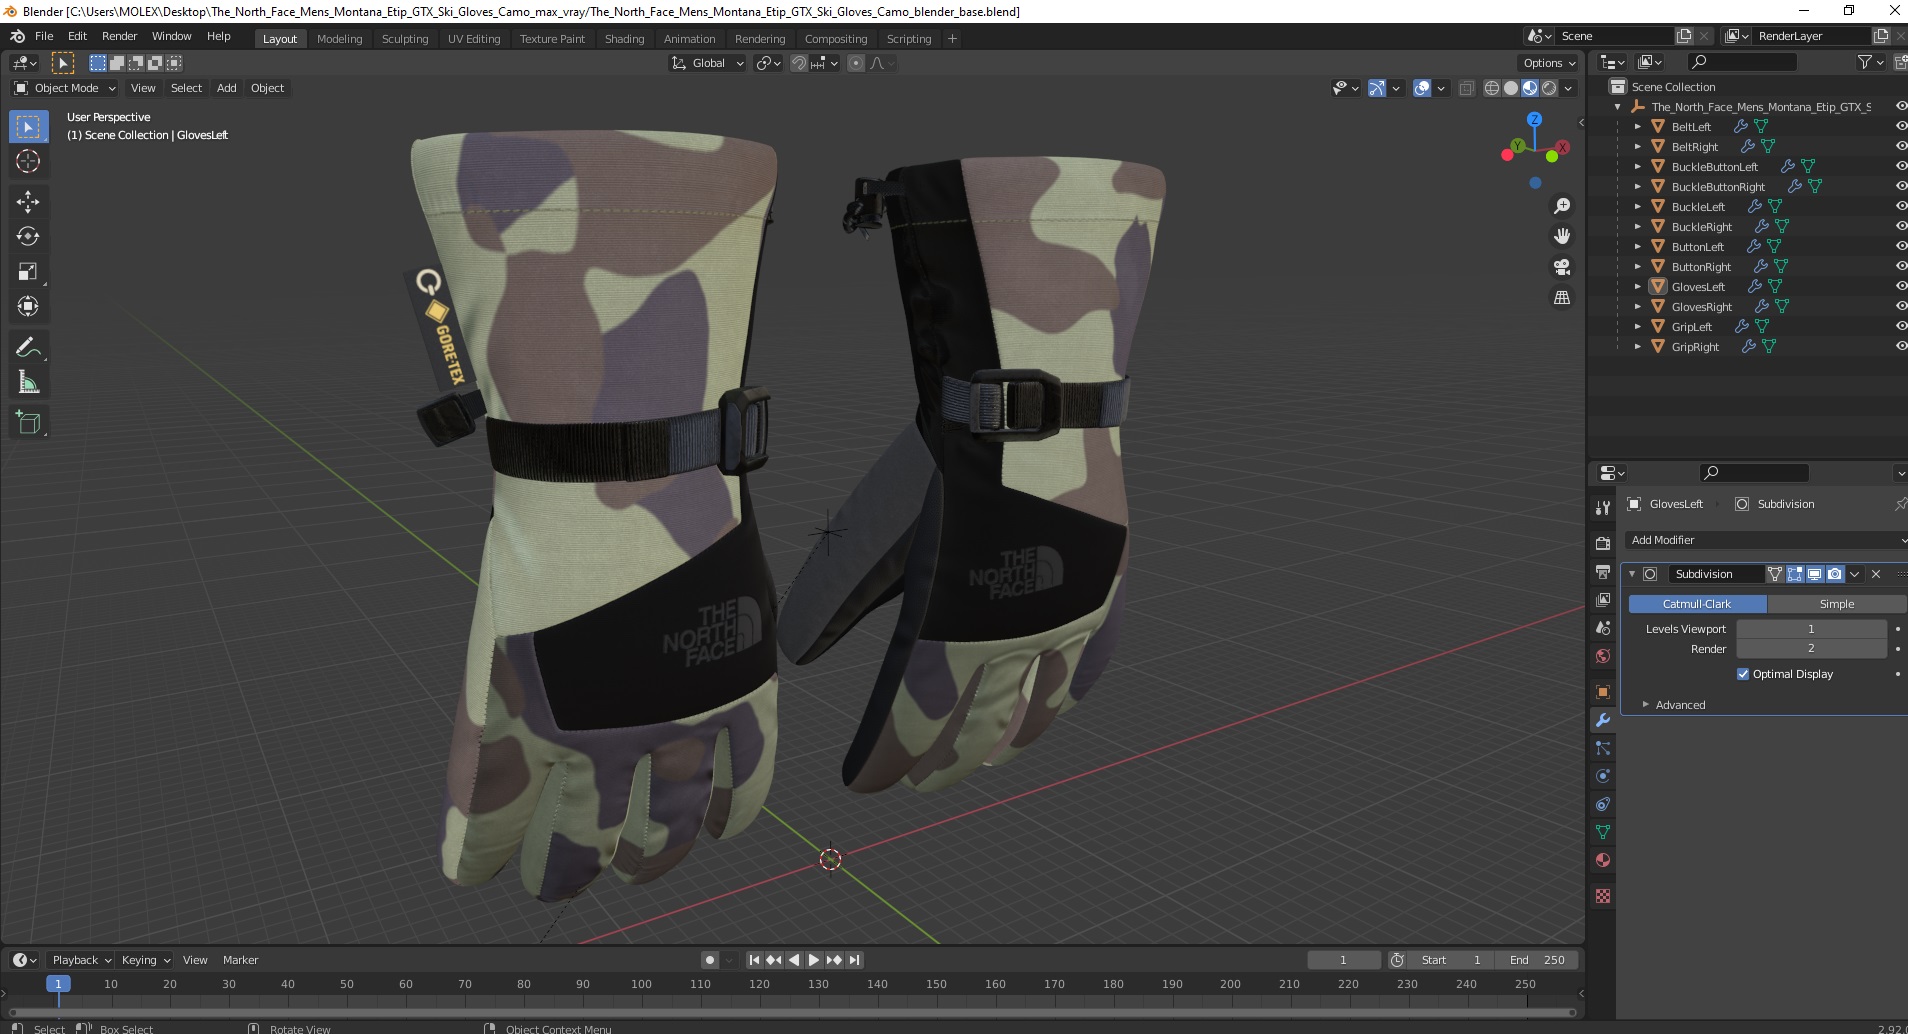1908x1034 pixels.
Task: Open the Render properties tab
Action: pos(1603,543)
